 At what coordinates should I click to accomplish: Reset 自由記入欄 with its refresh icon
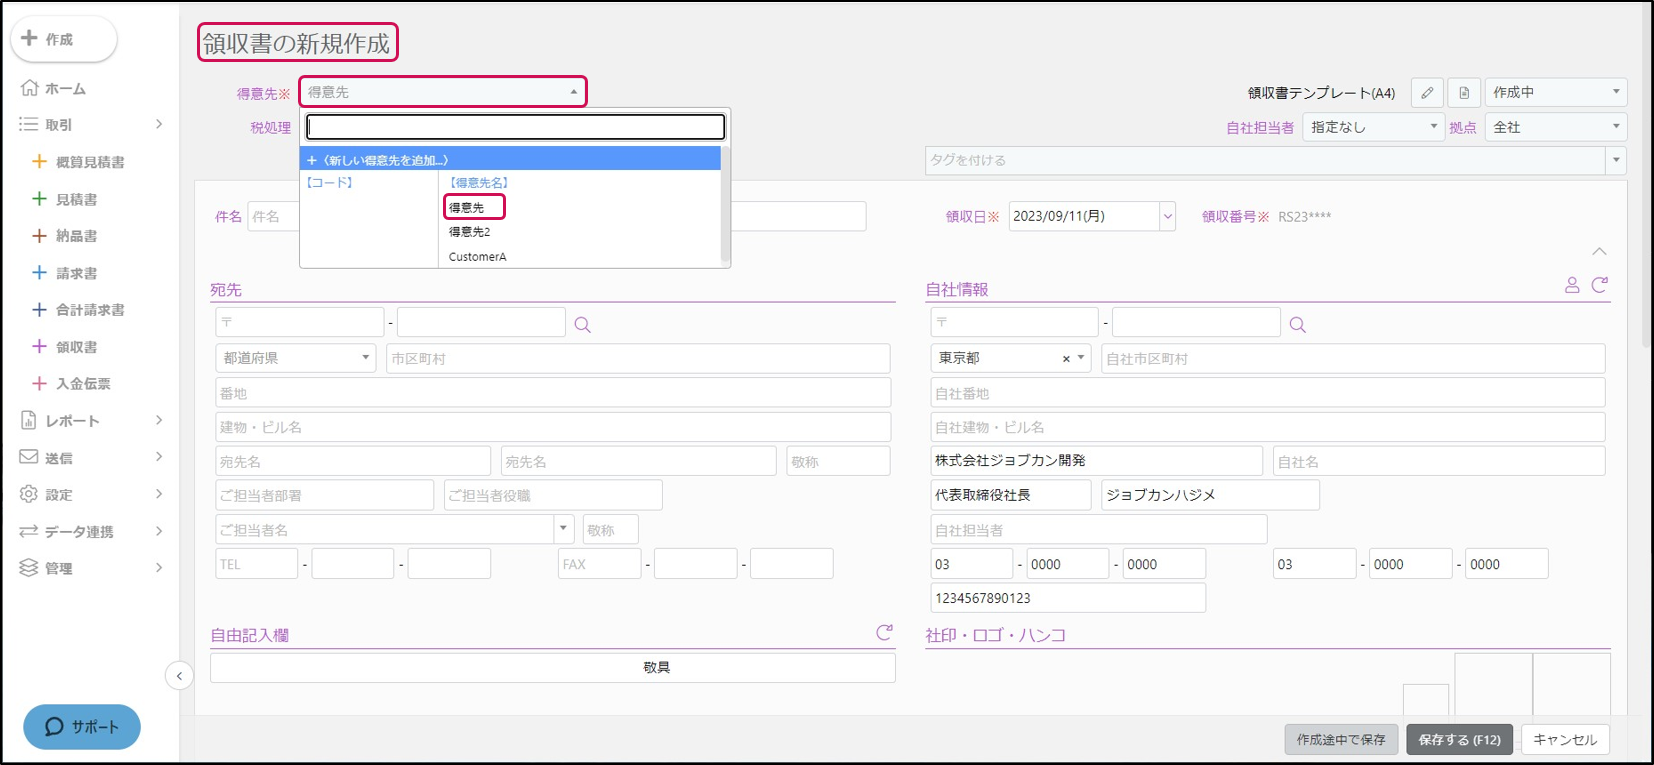[x=884, y=633]
